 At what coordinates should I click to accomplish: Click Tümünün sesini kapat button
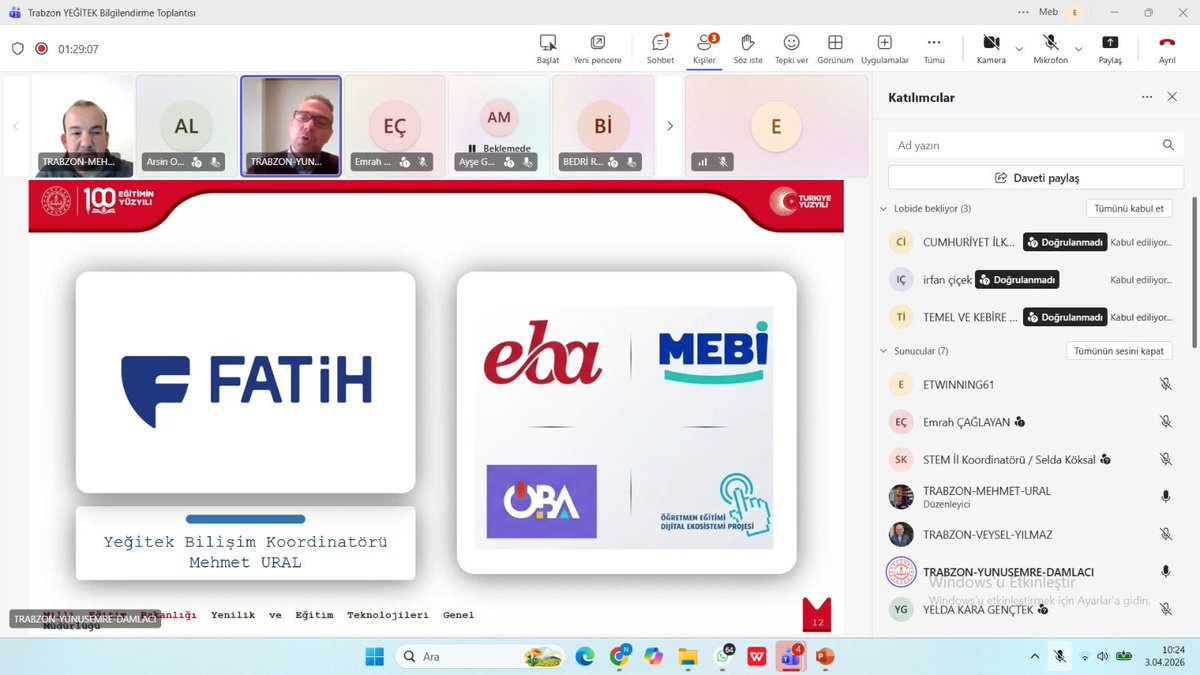[x=1119, y=351]
